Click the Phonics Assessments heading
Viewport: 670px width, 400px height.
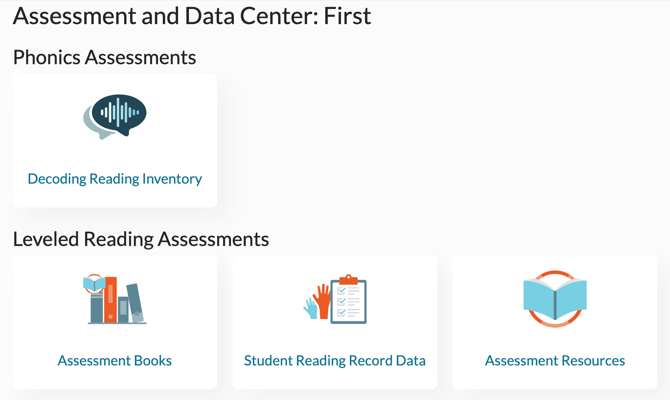click(x=105, y=57)
